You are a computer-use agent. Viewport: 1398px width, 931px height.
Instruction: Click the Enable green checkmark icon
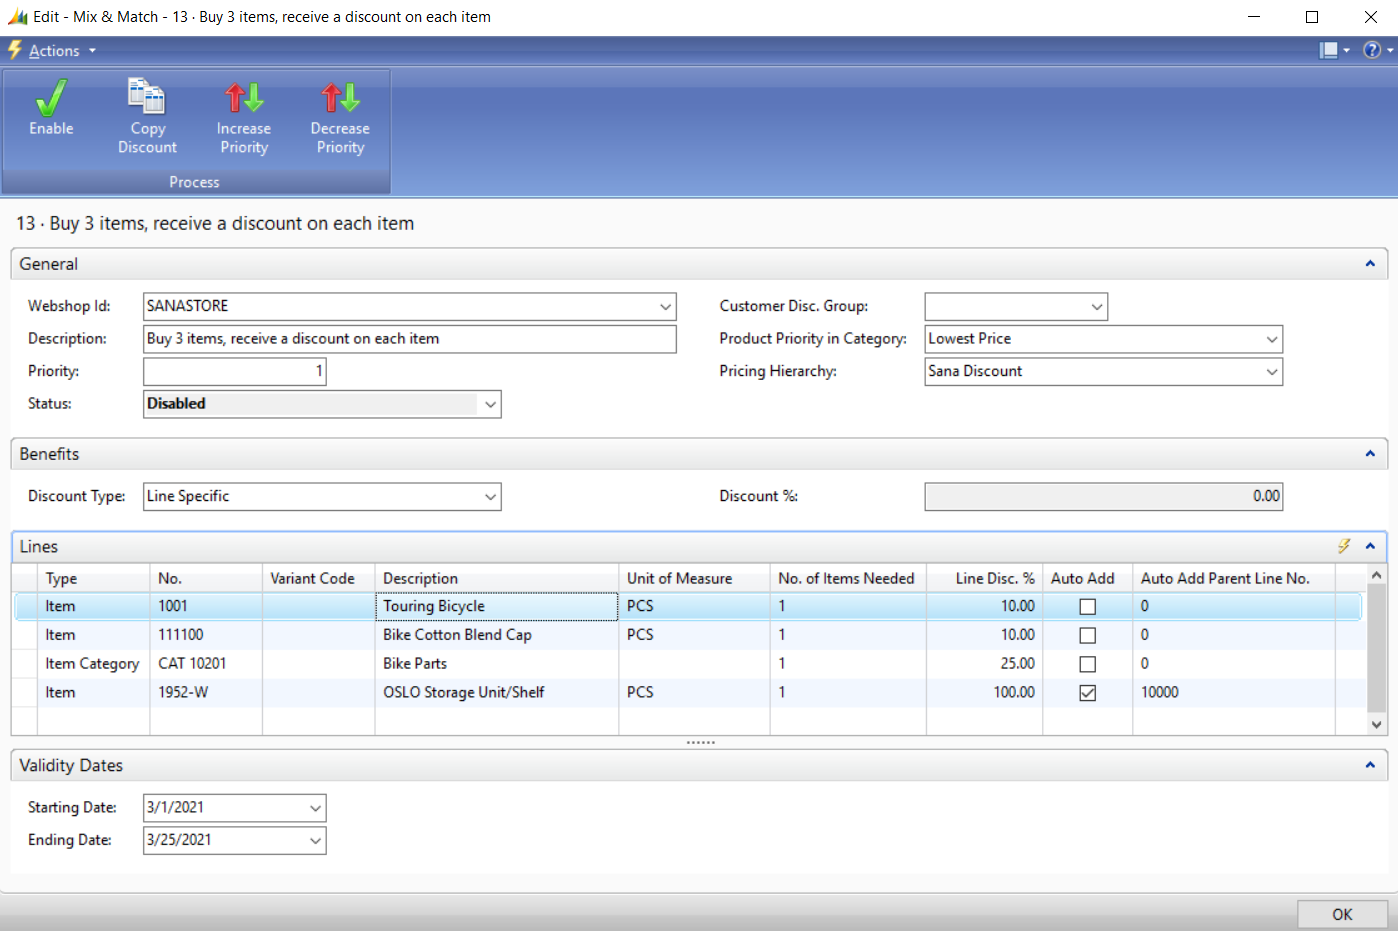point(51,99)
